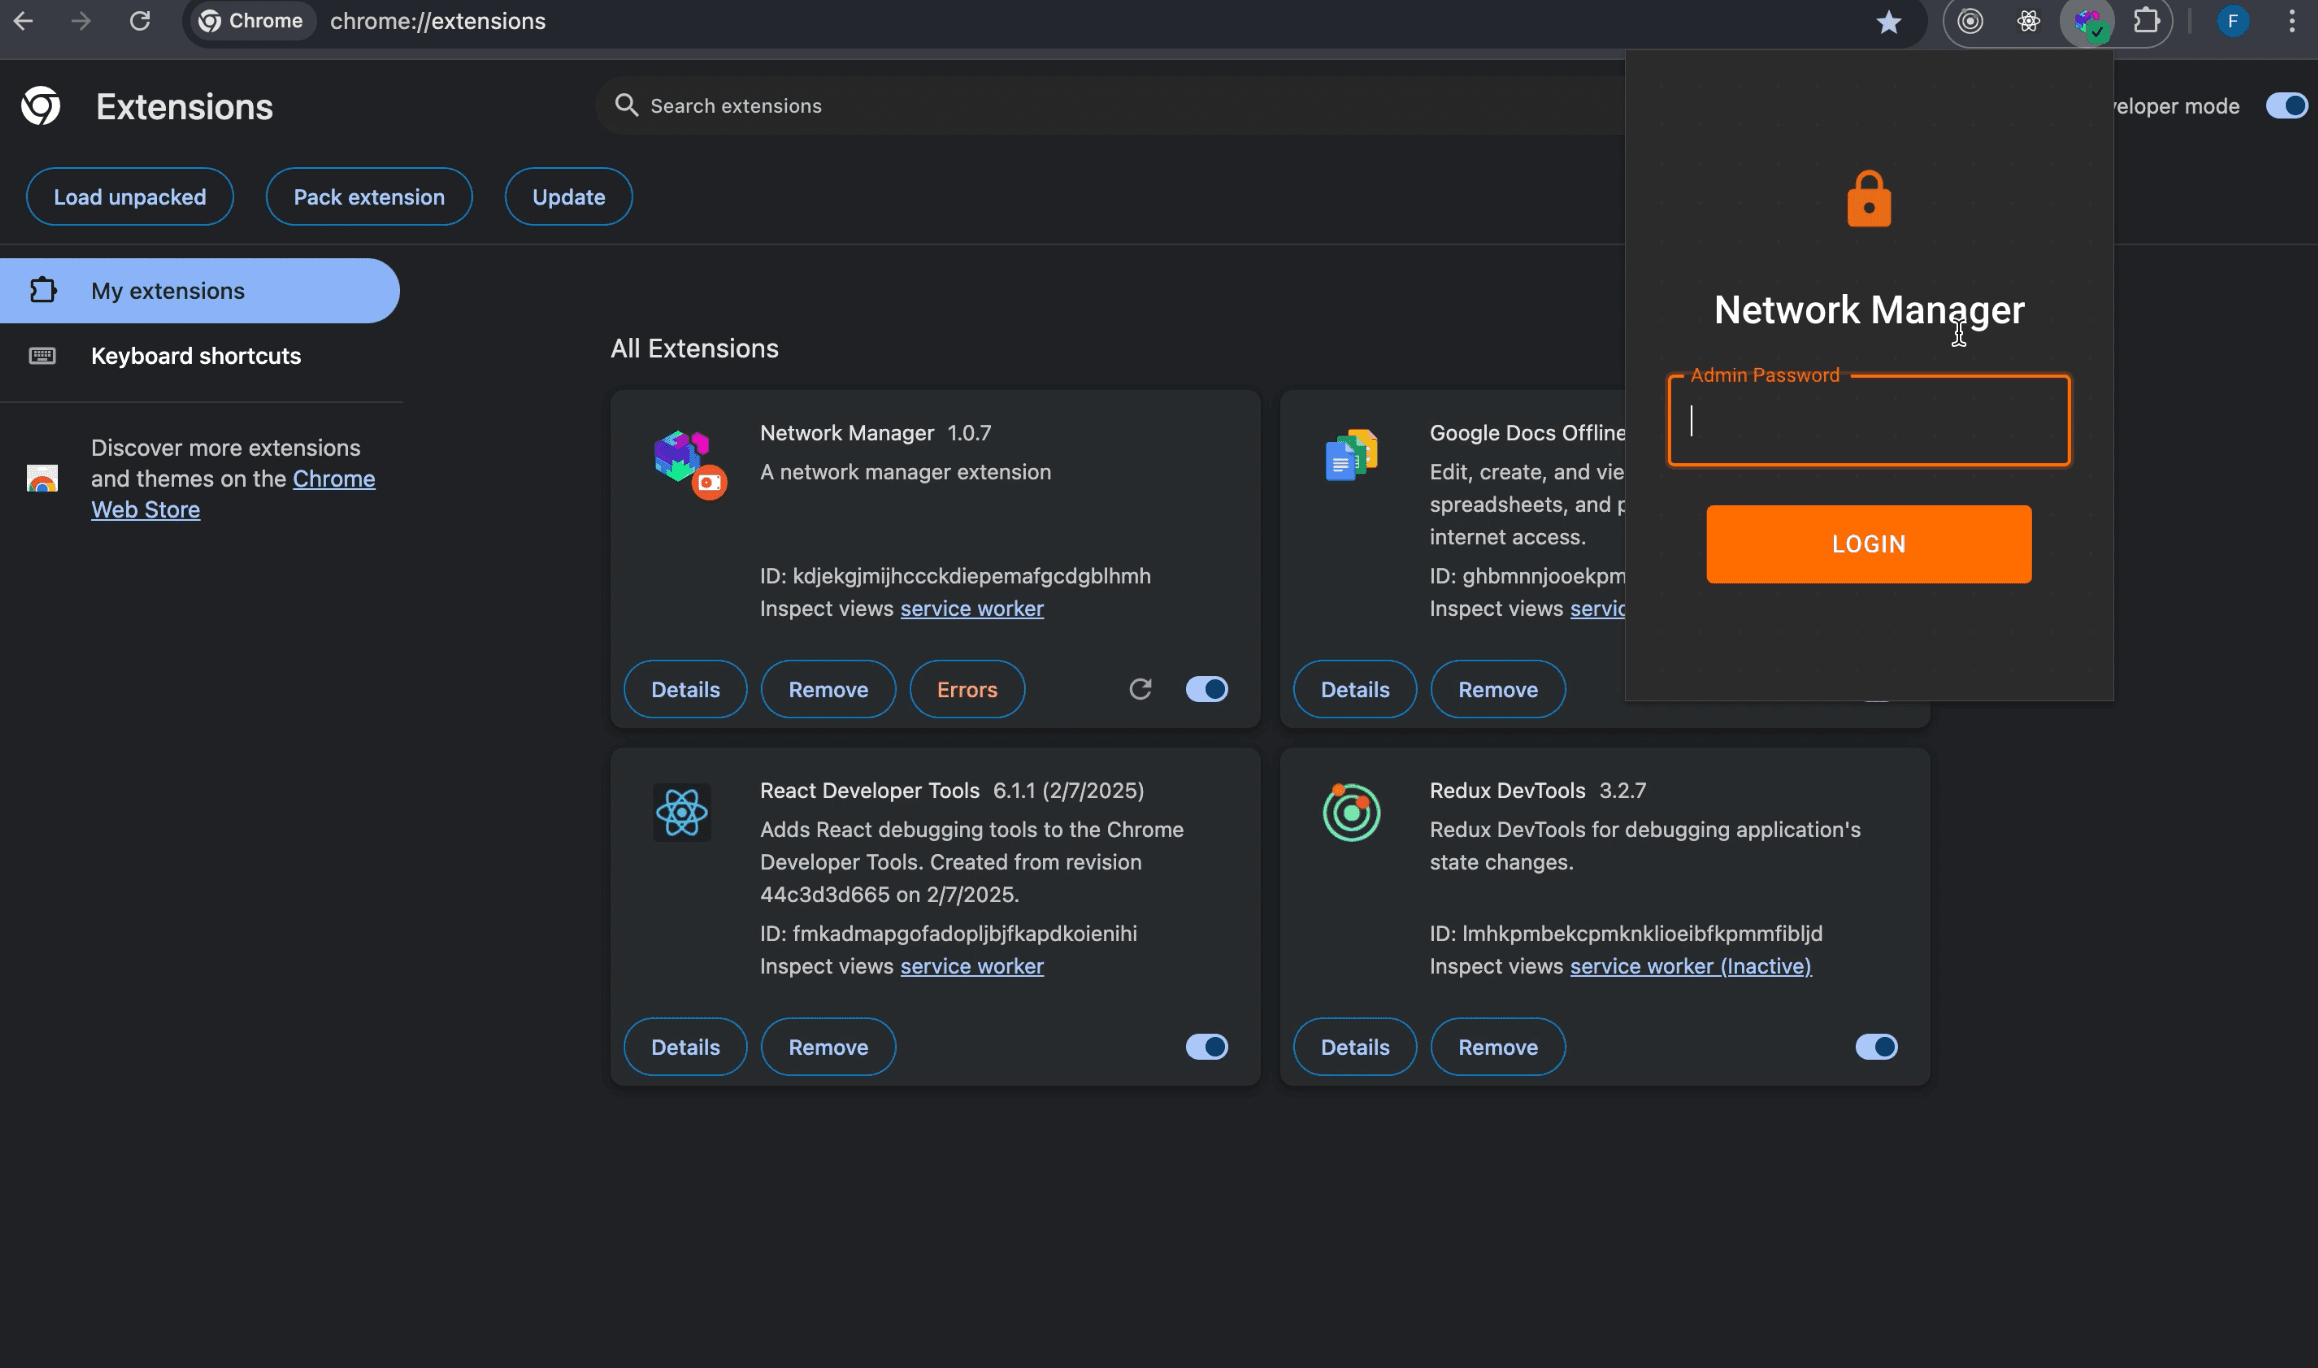The width and height of the screenshot is (2318, 1368).
Task: Click Pack extension button
Action: tap(369, 197)
